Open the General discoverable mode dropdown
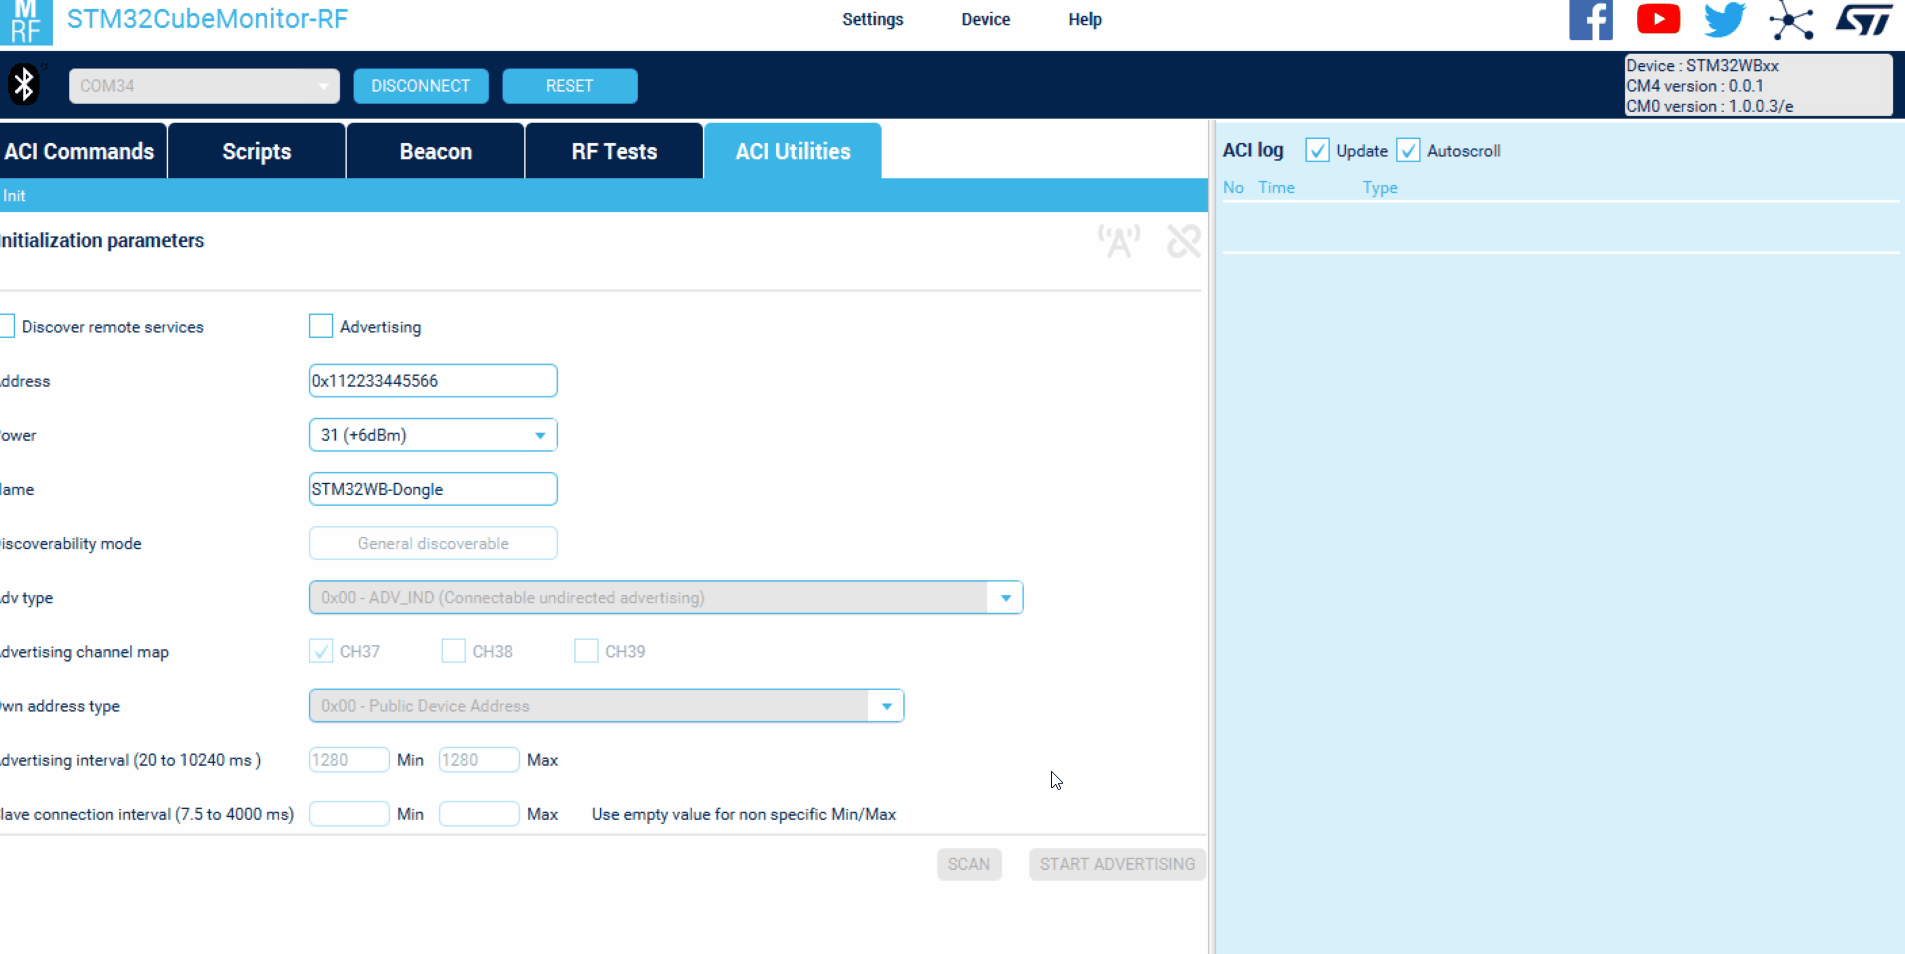The image size is (1905, 954). pyautogui.click(x=433, y=543)
